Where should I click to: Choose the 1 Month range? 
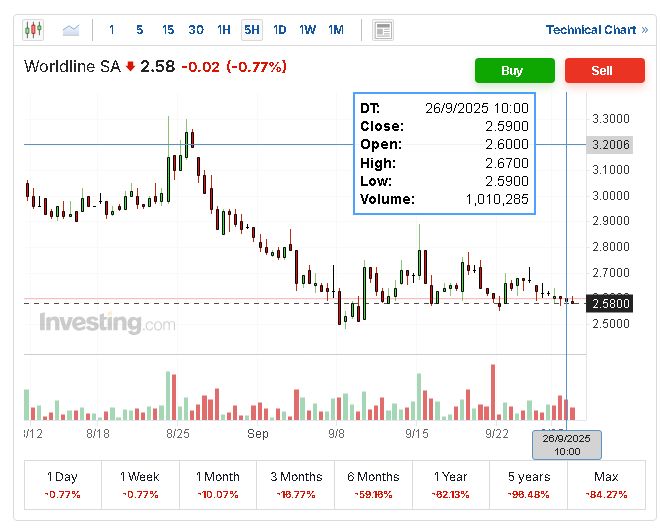(x=218, y=485)
